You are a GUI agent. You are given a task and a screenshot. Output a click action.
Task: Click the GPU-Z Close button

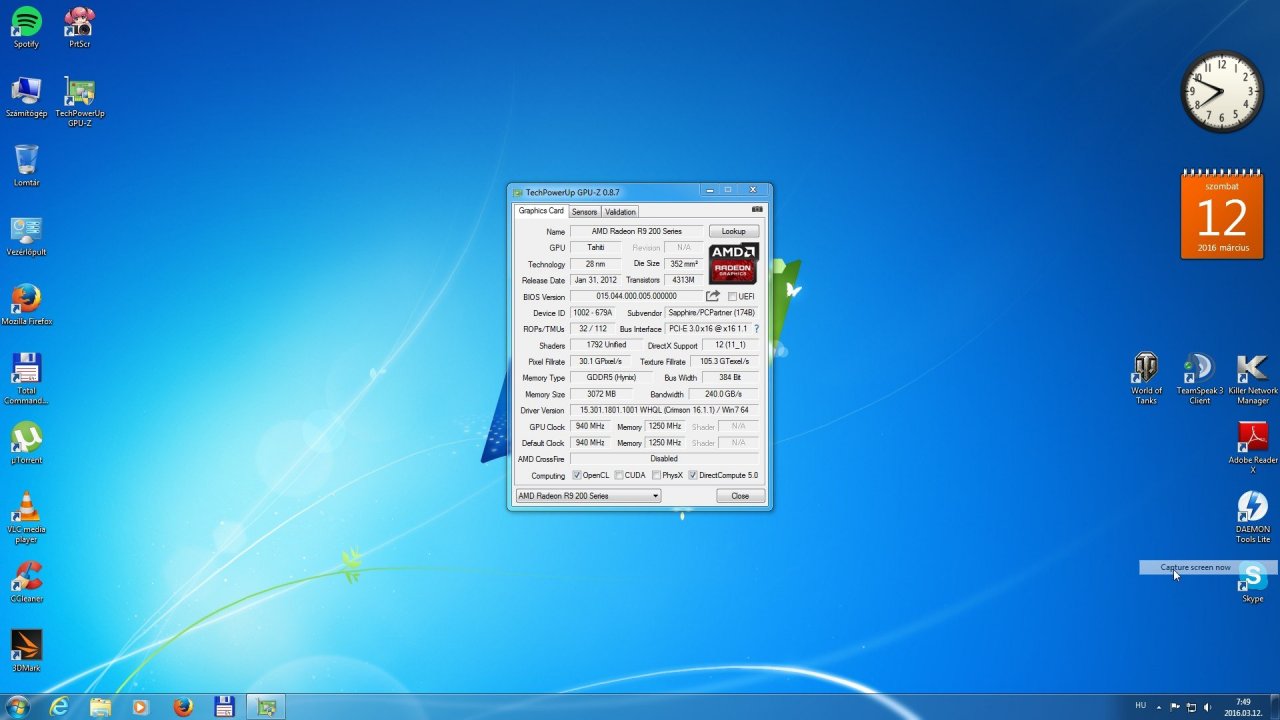(x=740, y=496)
